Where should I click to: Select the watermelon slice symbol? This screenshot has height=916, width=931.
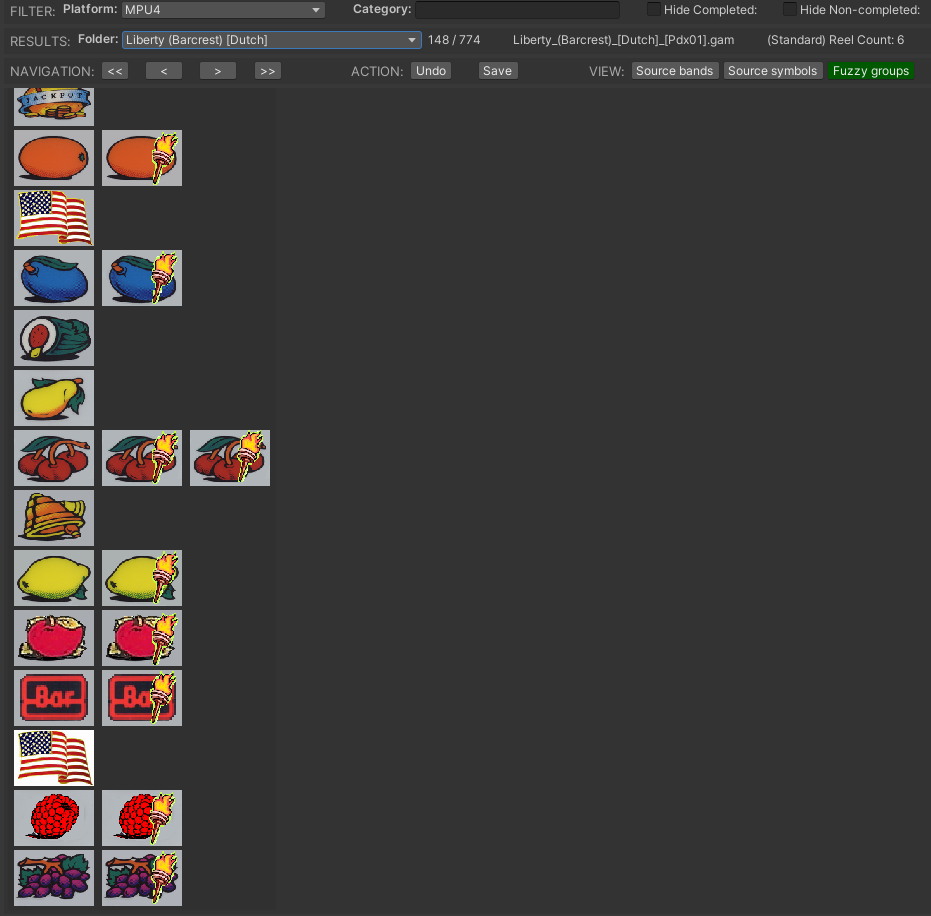(54, 338)
